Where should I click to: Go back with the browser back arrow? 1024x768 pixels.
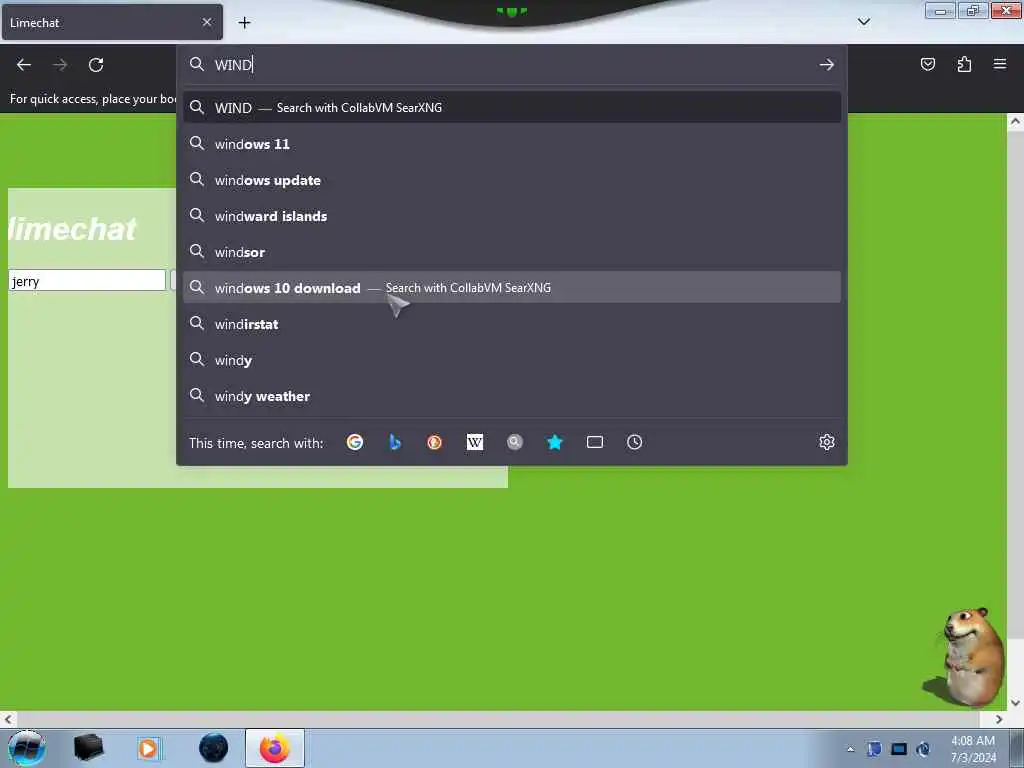(x=24, y=65)
